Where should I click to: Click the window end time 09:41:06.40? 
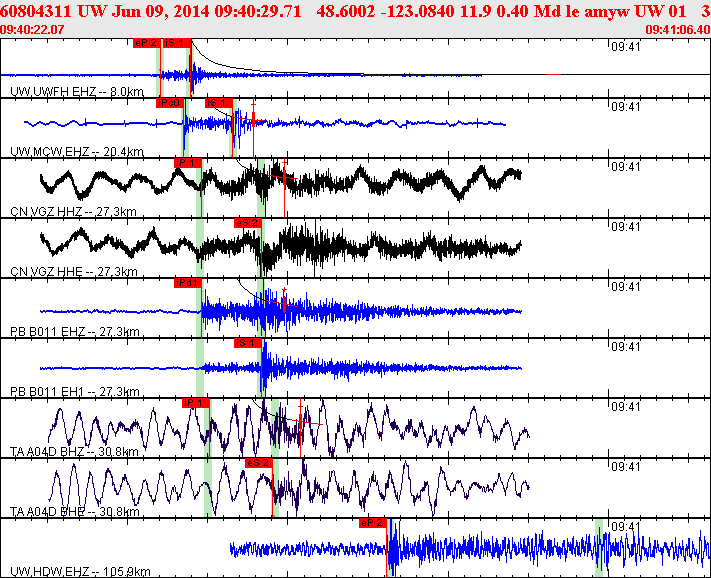click(678, 29)
